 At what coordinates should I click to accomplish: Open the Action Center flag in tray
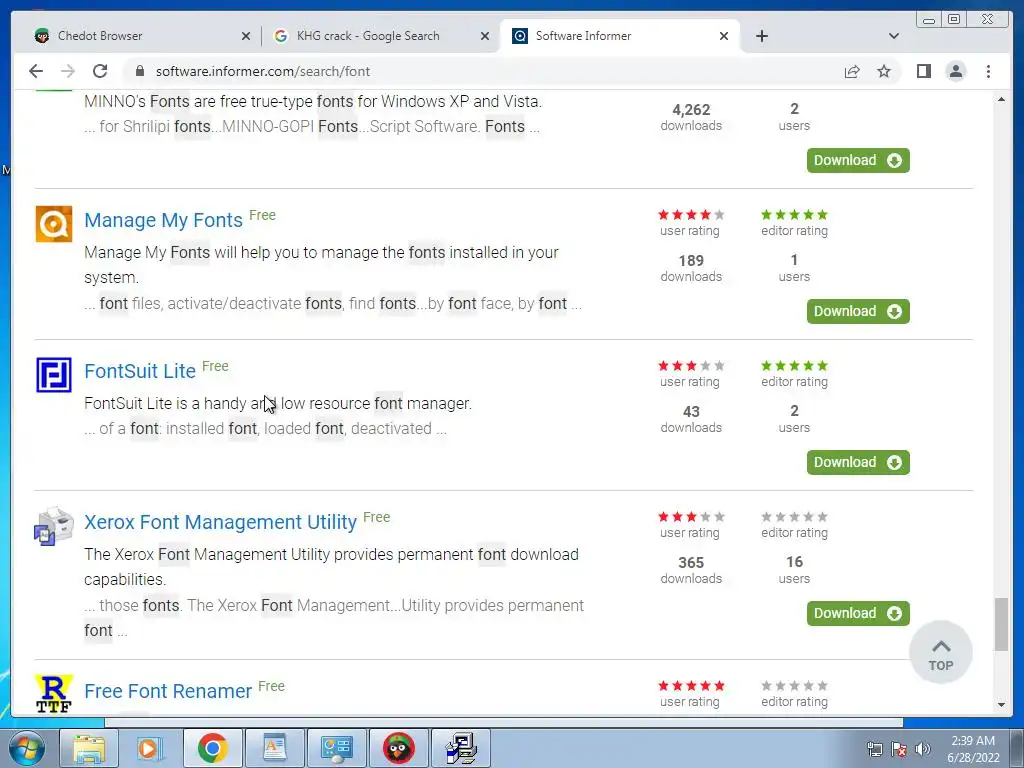tap(899, 749)
